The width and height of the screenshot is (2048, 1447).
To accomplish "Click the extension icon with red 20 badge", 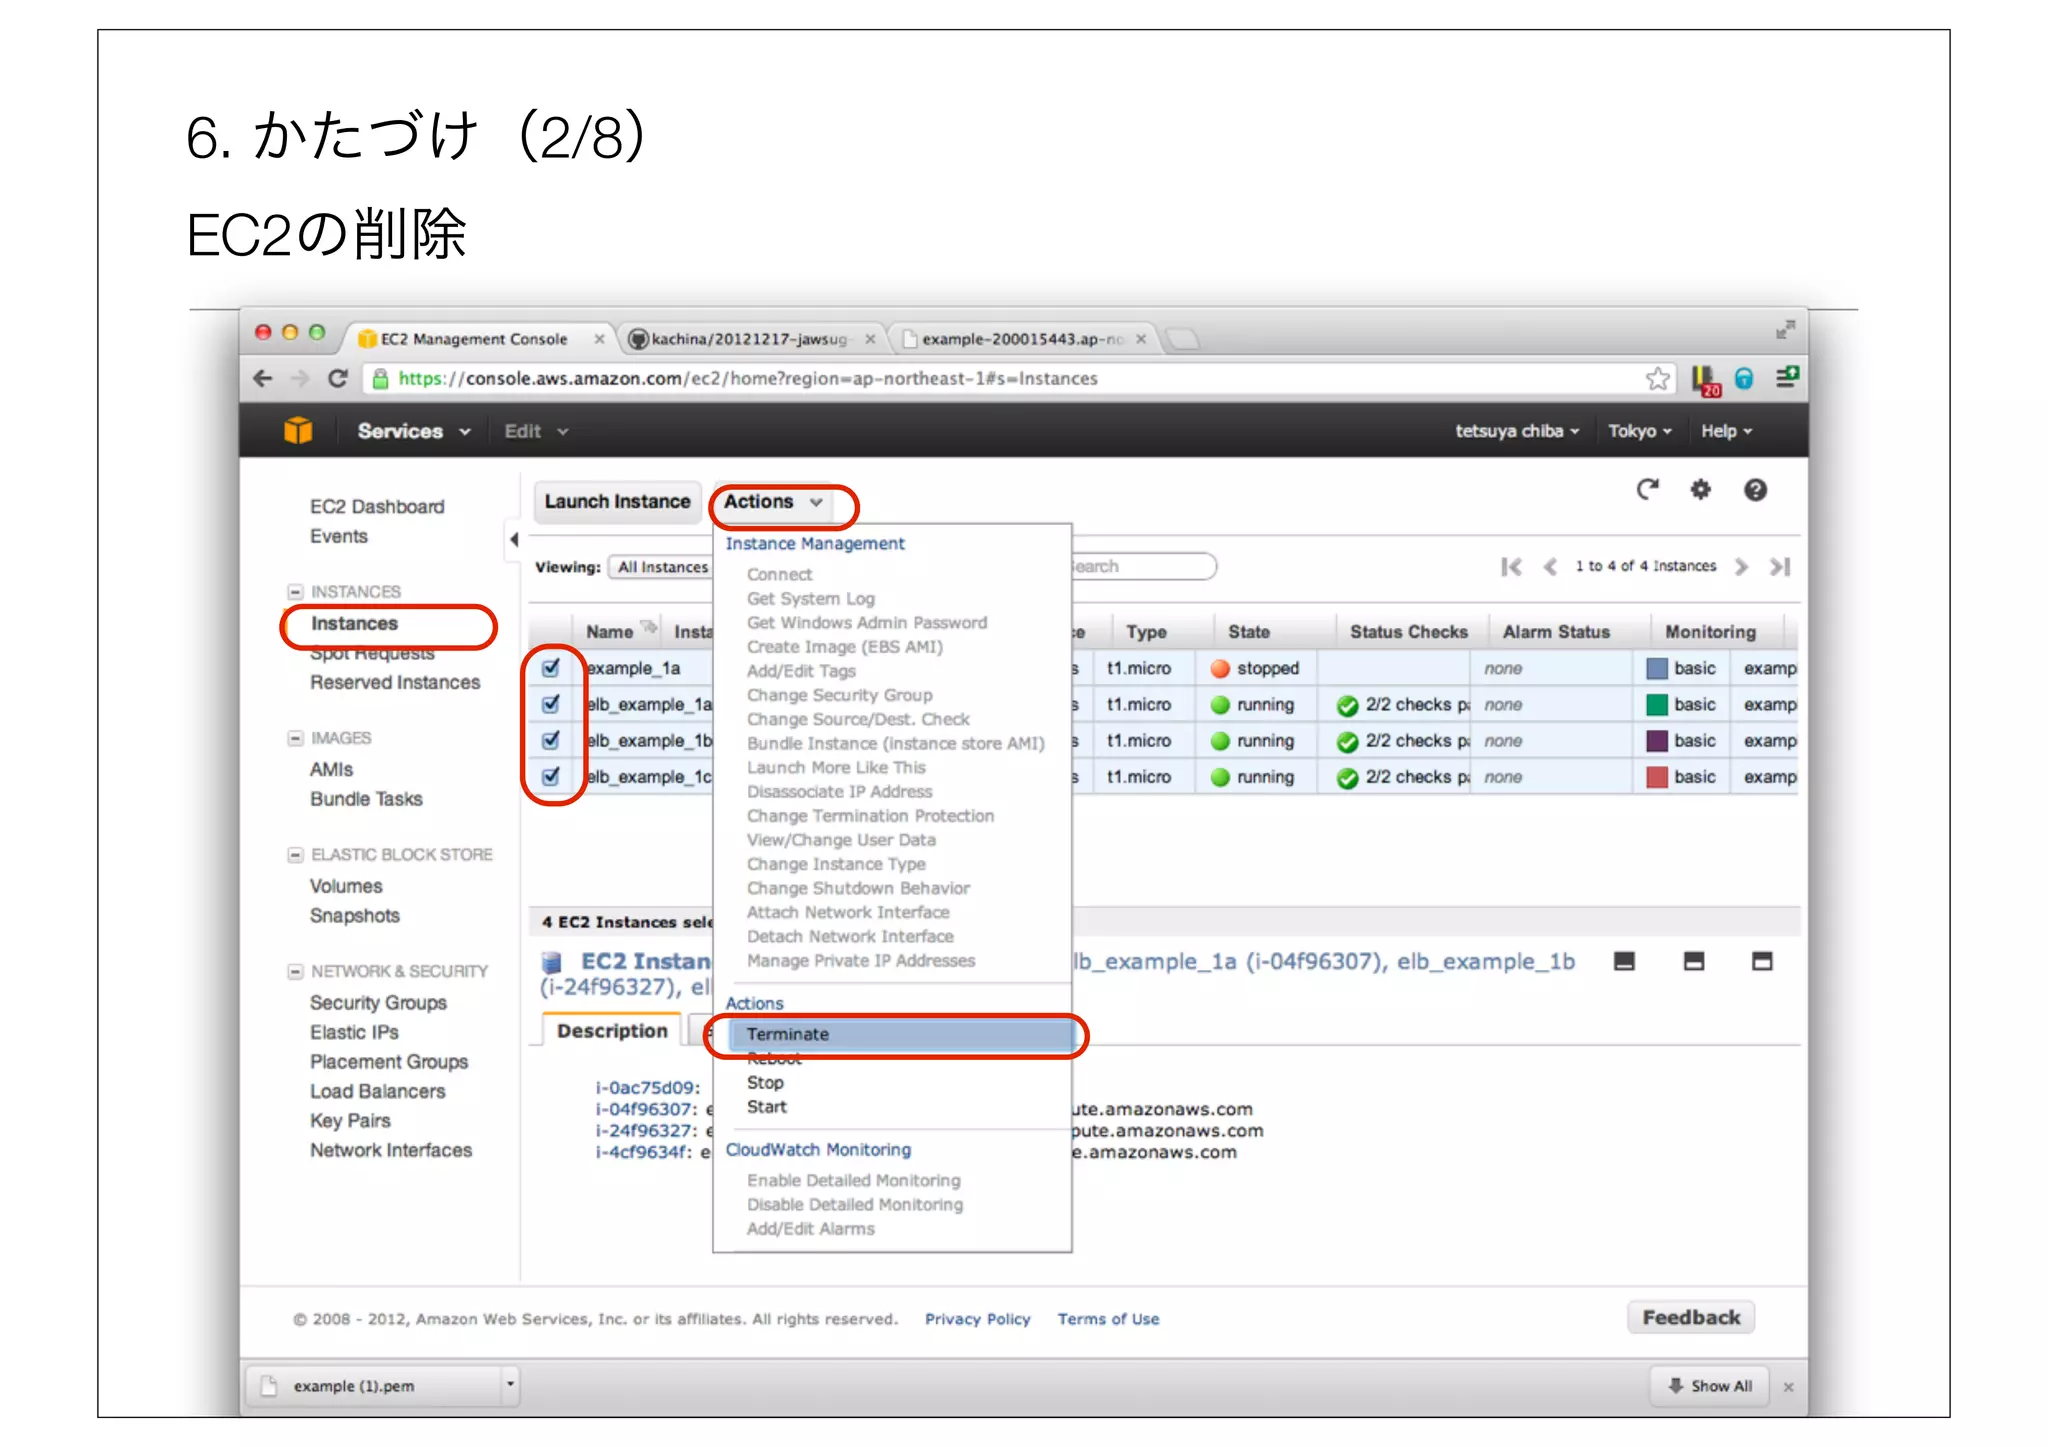I will [1704, 380].
